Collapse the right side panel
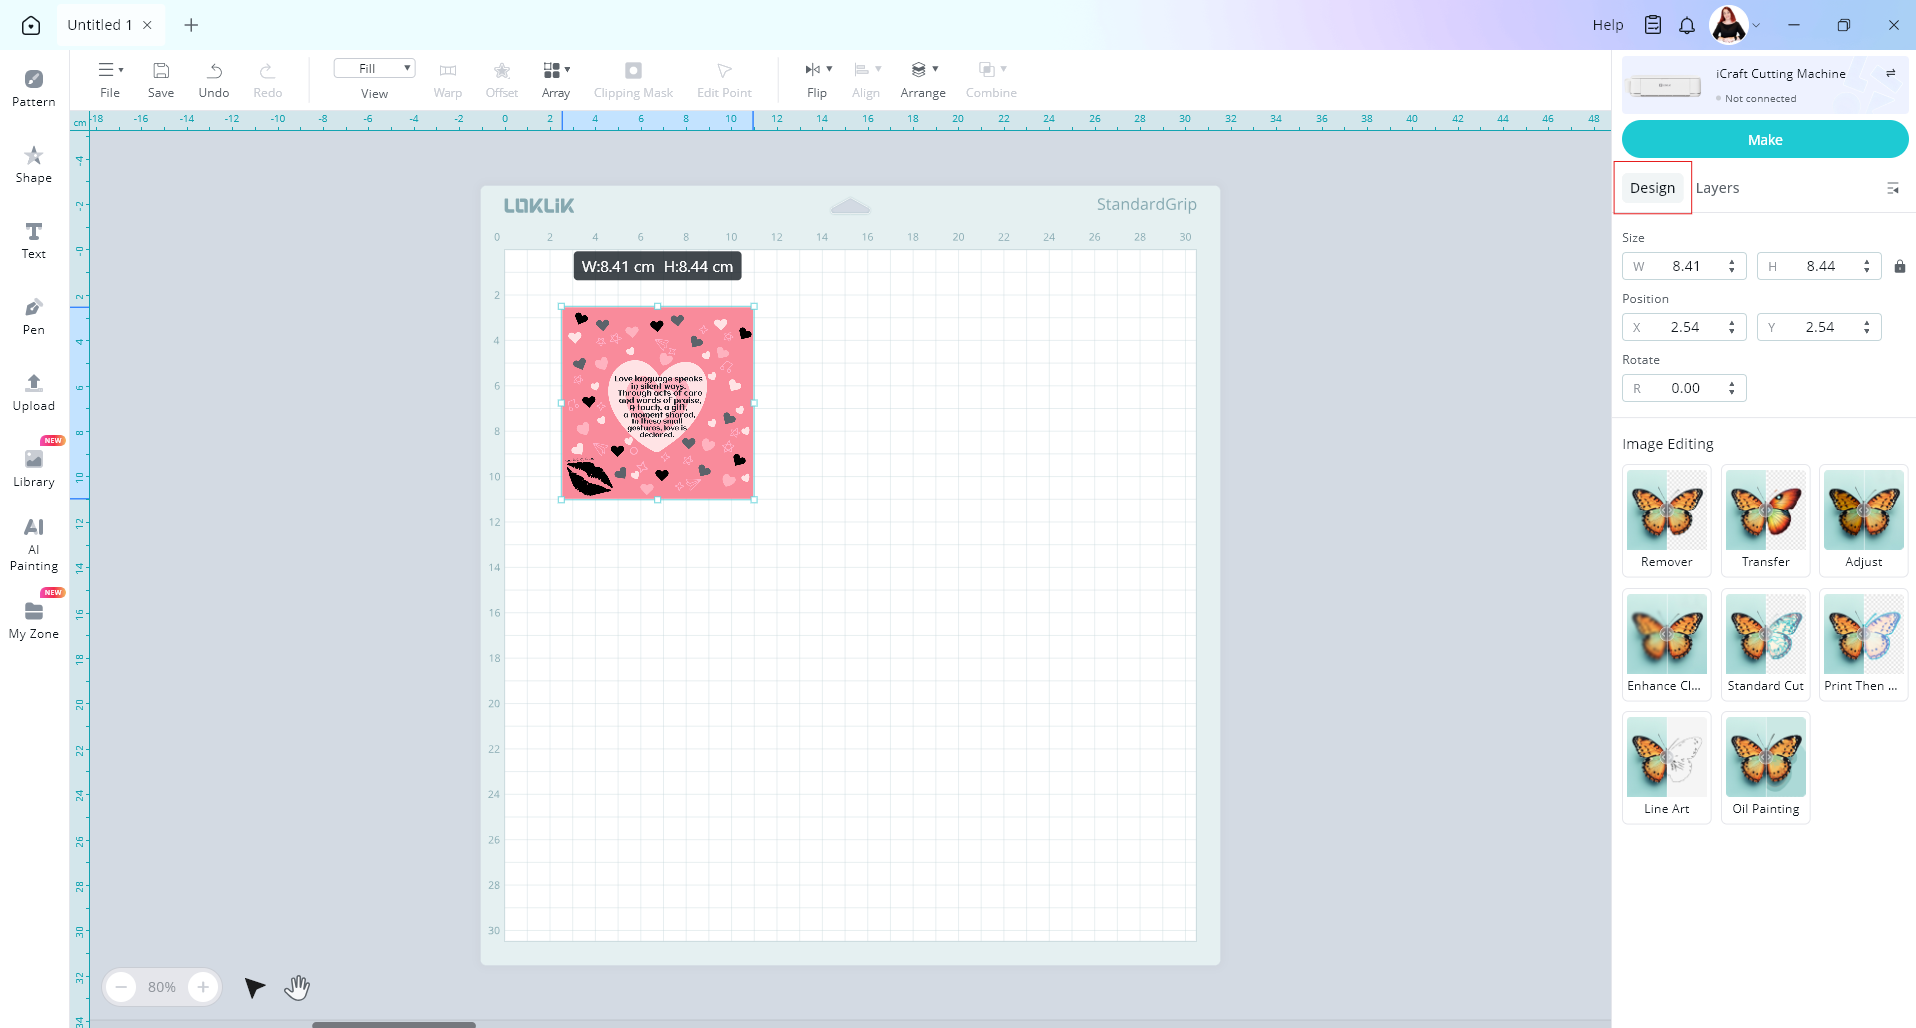 [x=1892, y=188]
